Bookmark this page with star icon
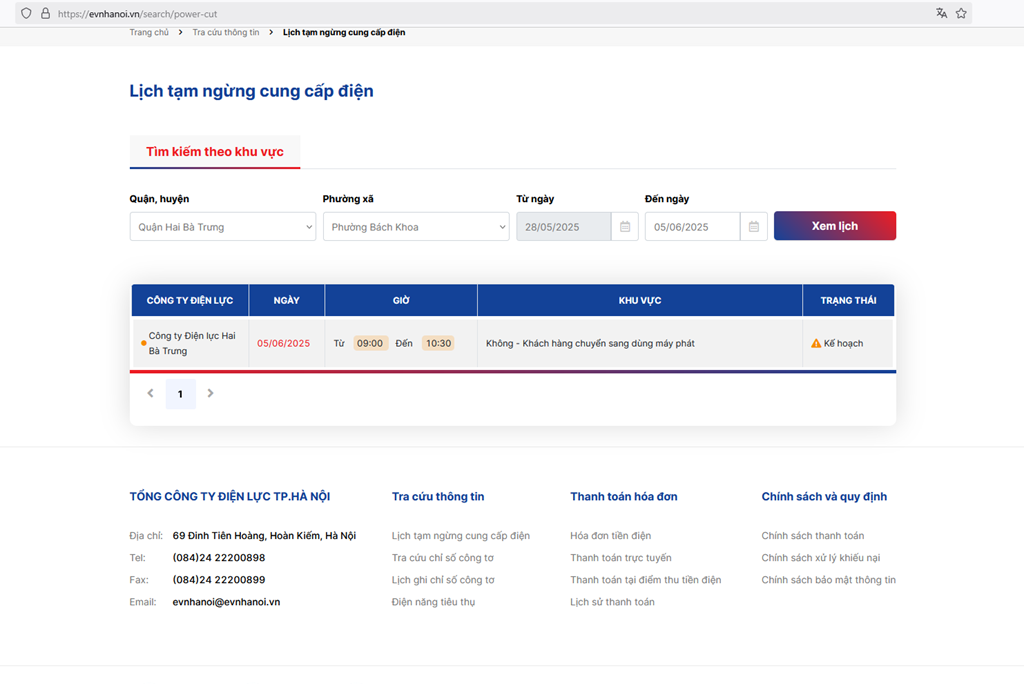Screen dimensions: 1024x684 [x=961, y=13]
